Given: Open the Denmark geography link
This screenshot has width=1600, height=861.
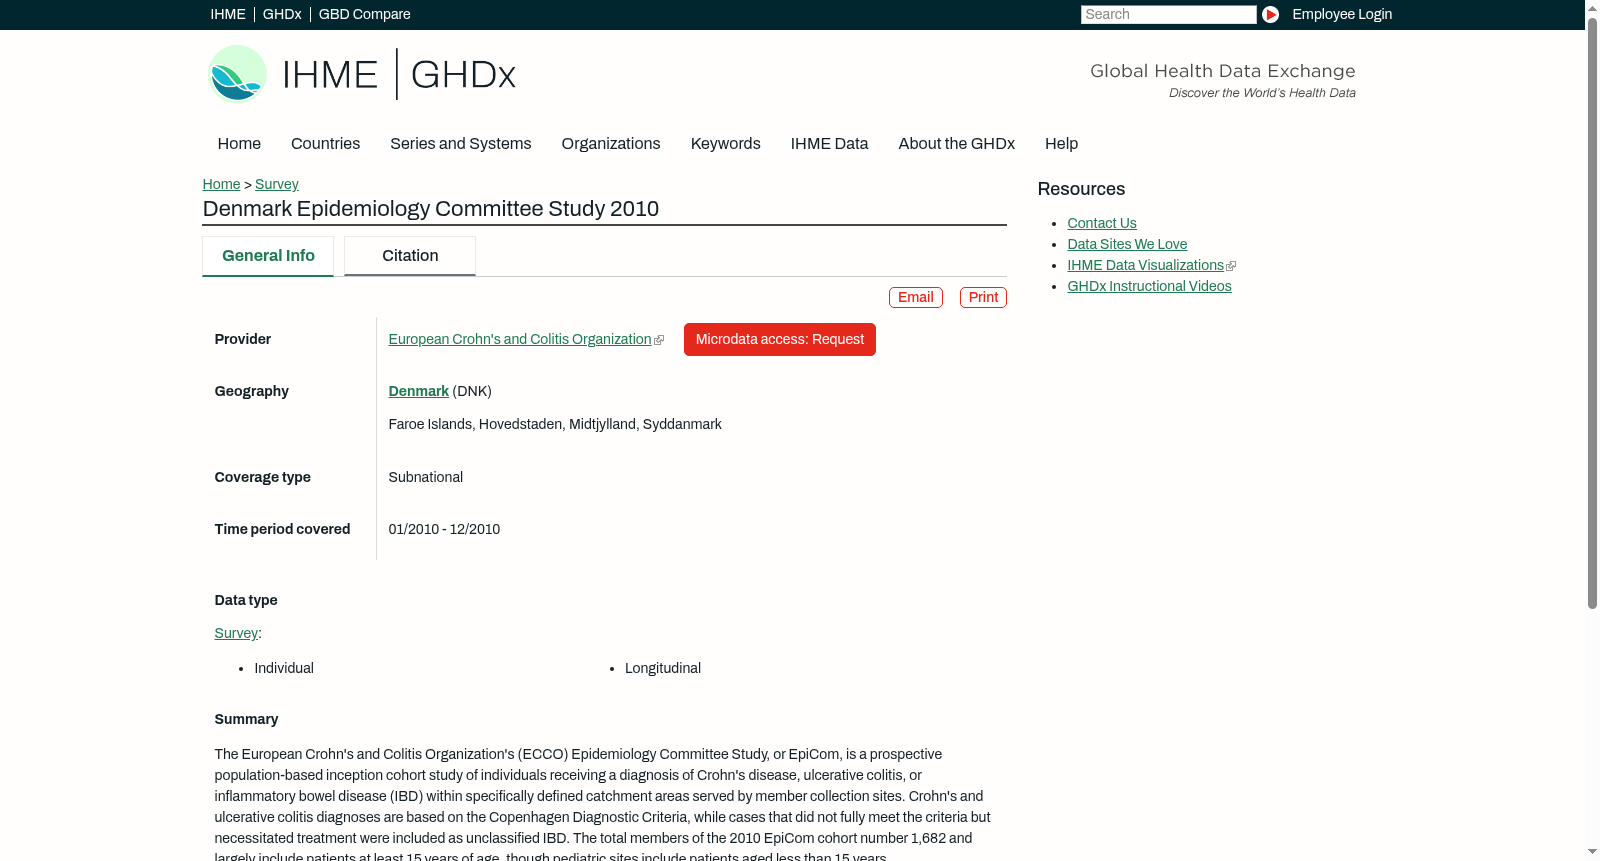Looking at the screenshot, I should click(418, 391).
